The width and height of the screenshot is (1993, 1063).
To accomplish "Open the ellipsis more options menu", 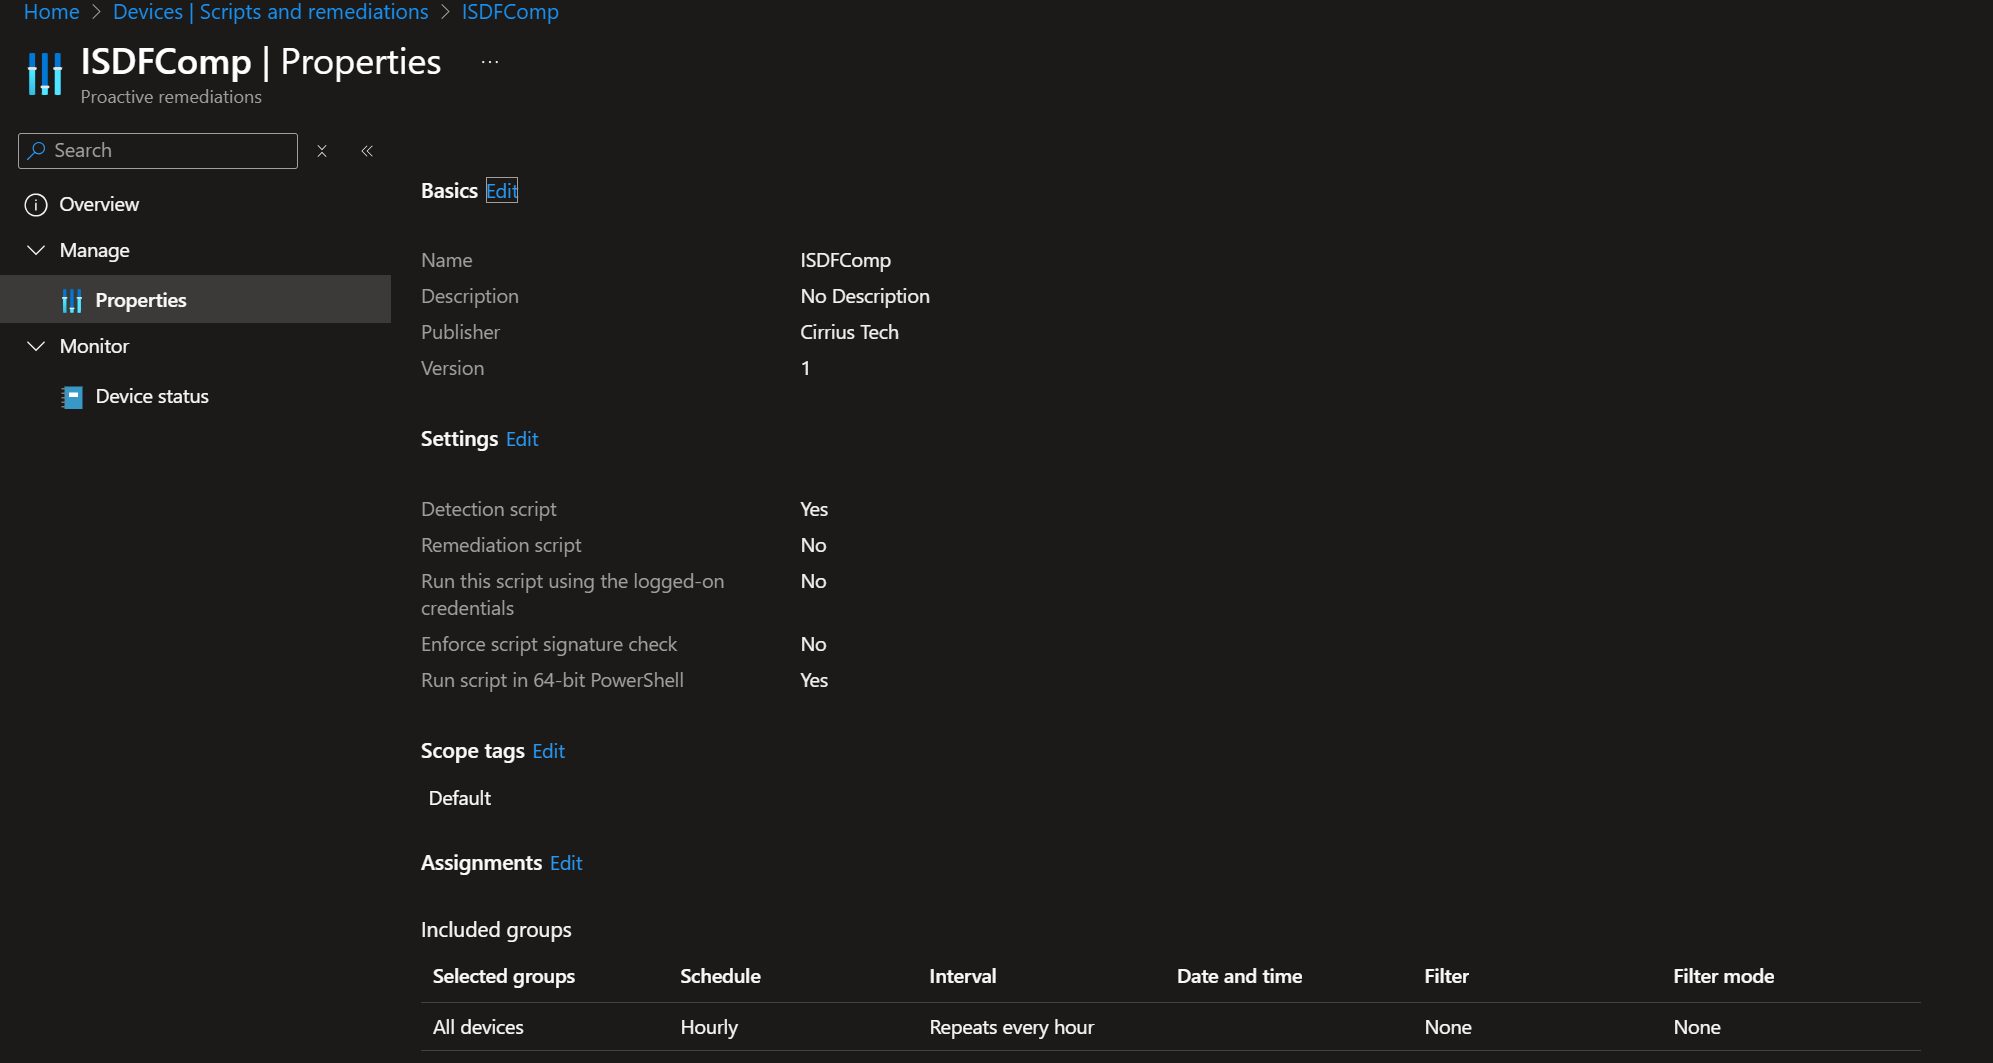I will point(490,62).
